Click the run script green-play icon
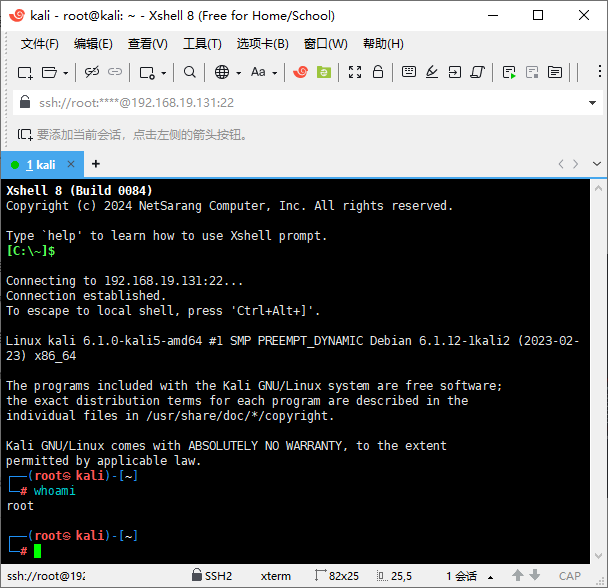 pyautogui.click(x=509, y=73)
